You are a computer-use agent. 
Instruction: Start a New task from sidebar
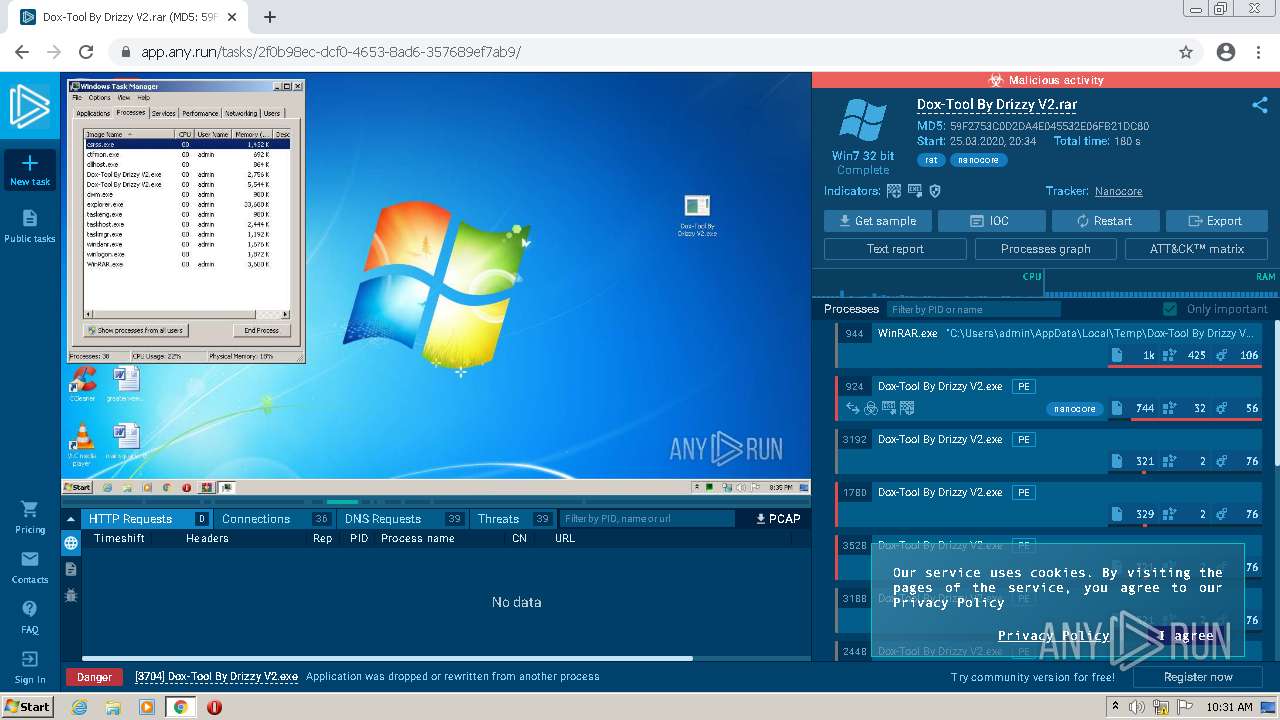pyautogui.click(x=30, y=170)
